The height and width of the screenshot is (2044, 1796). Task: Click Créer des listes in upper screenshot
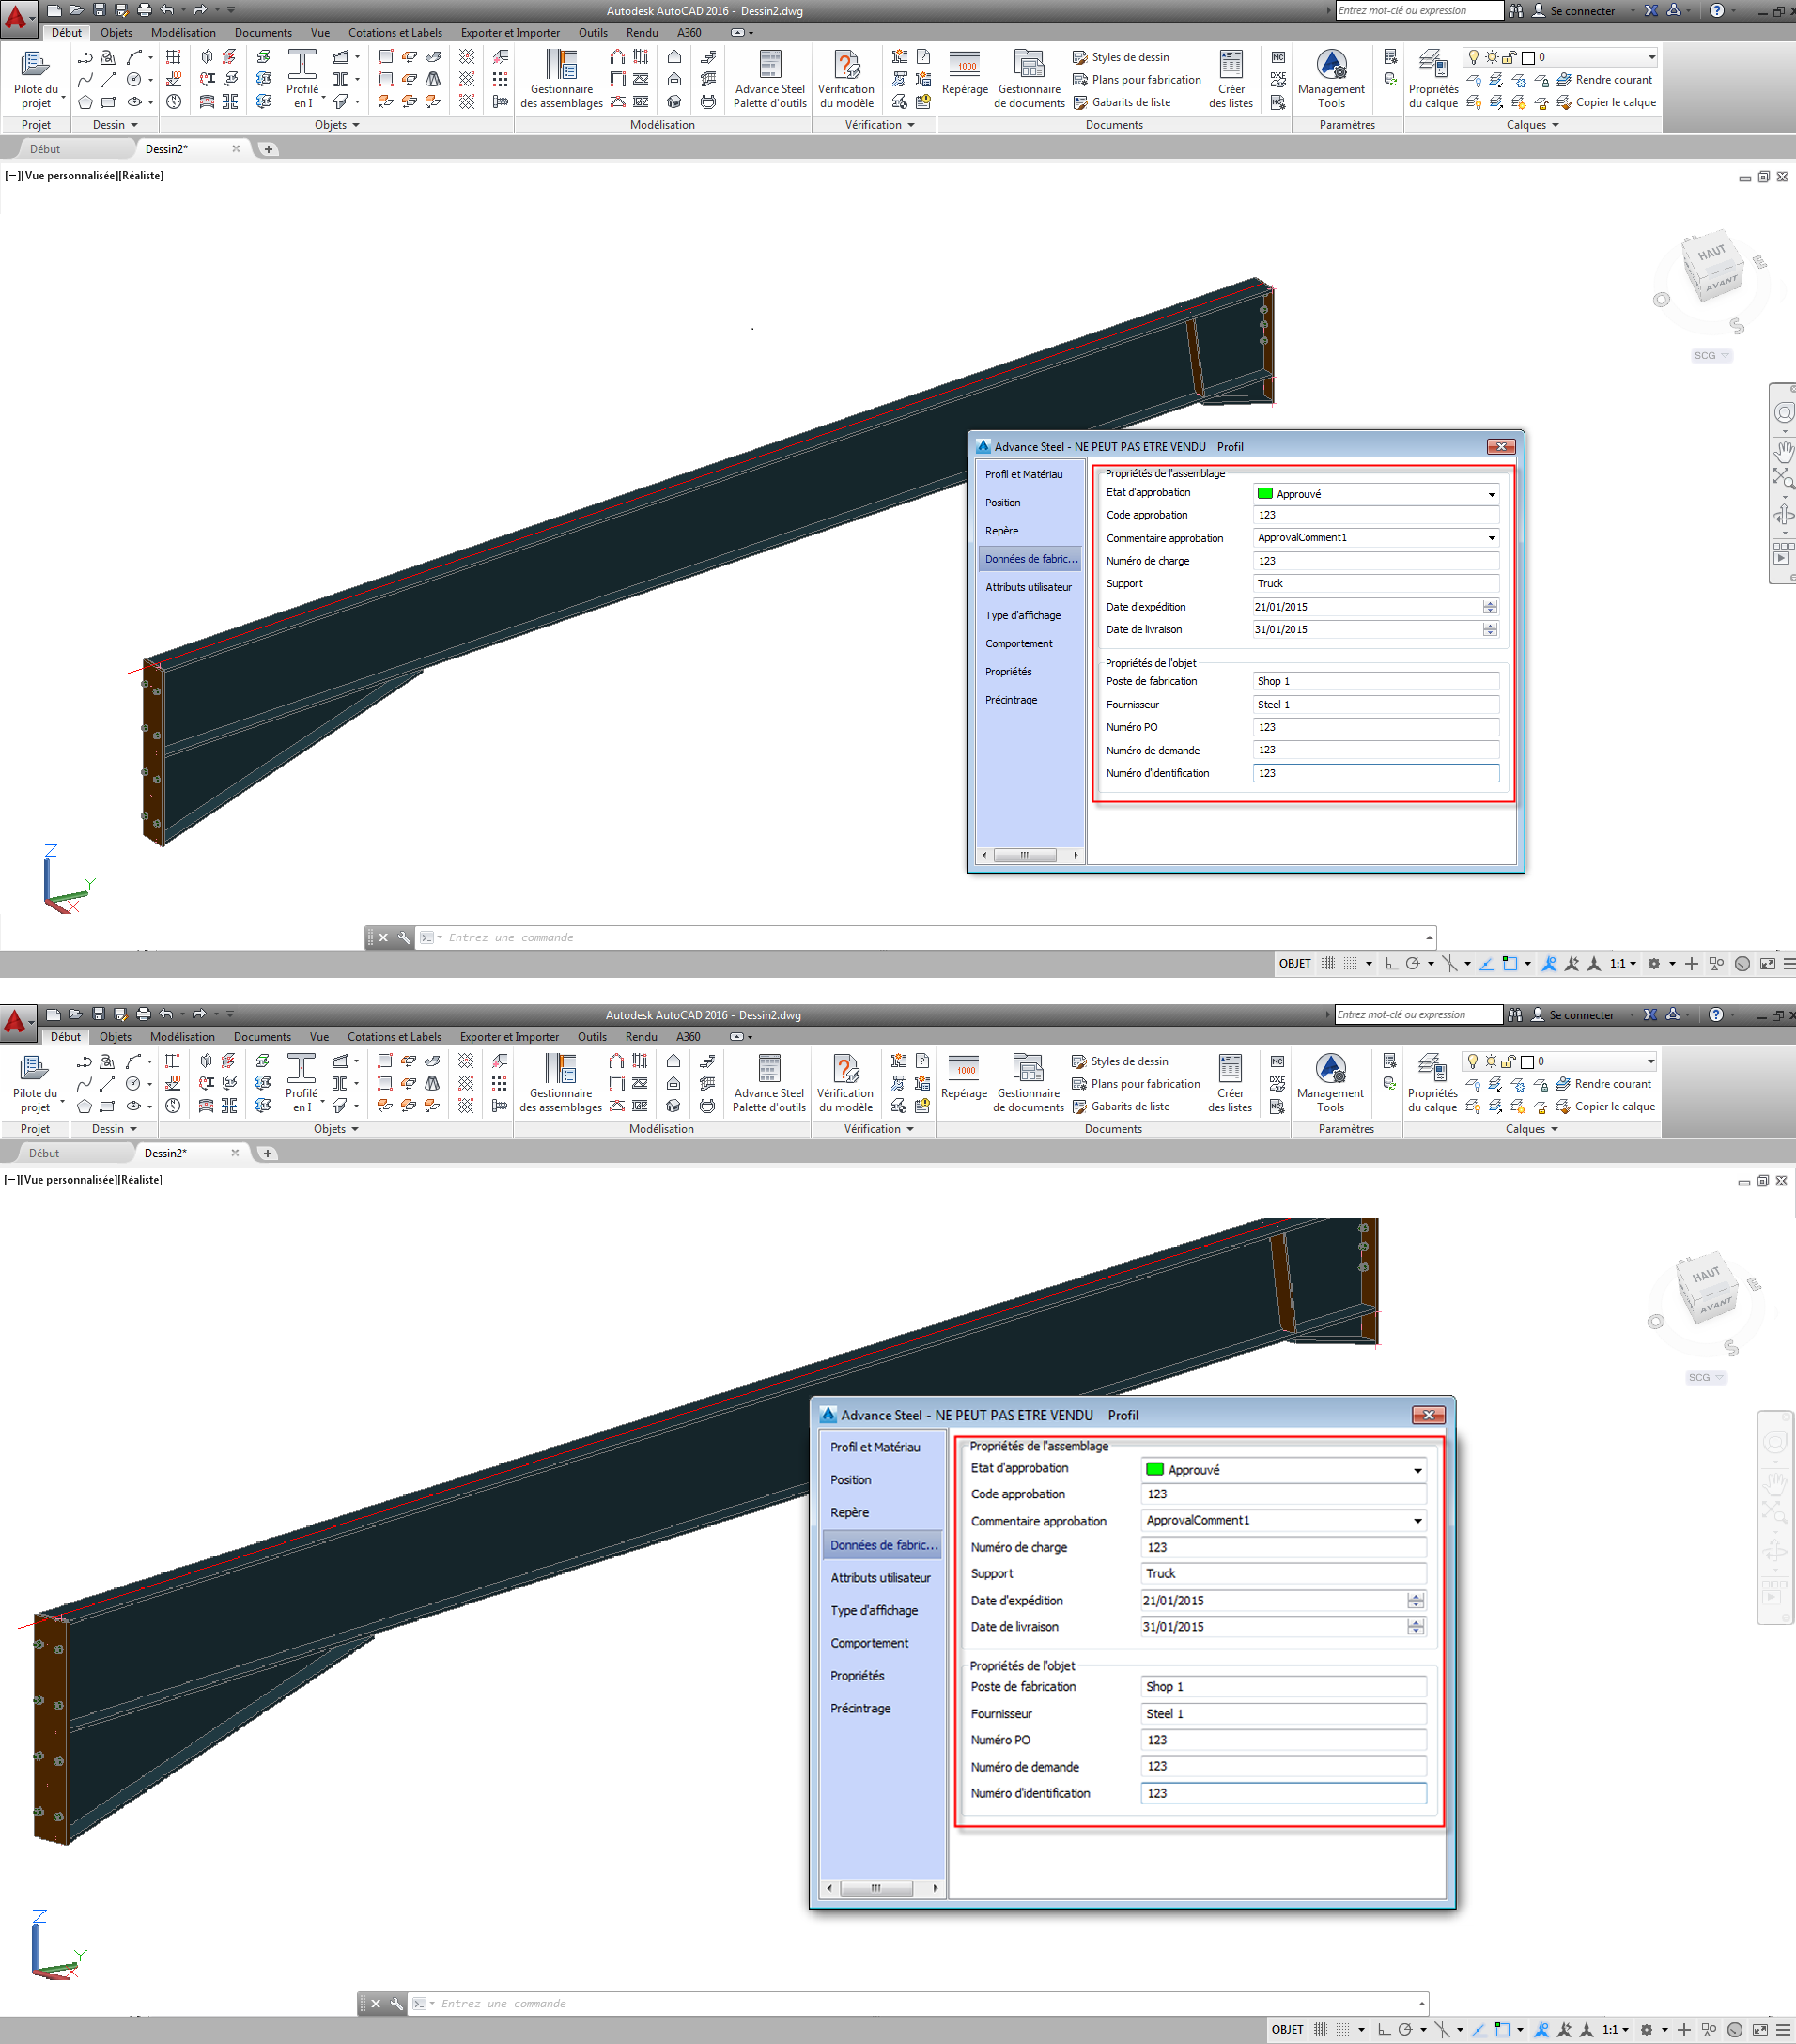point(1231,79)
